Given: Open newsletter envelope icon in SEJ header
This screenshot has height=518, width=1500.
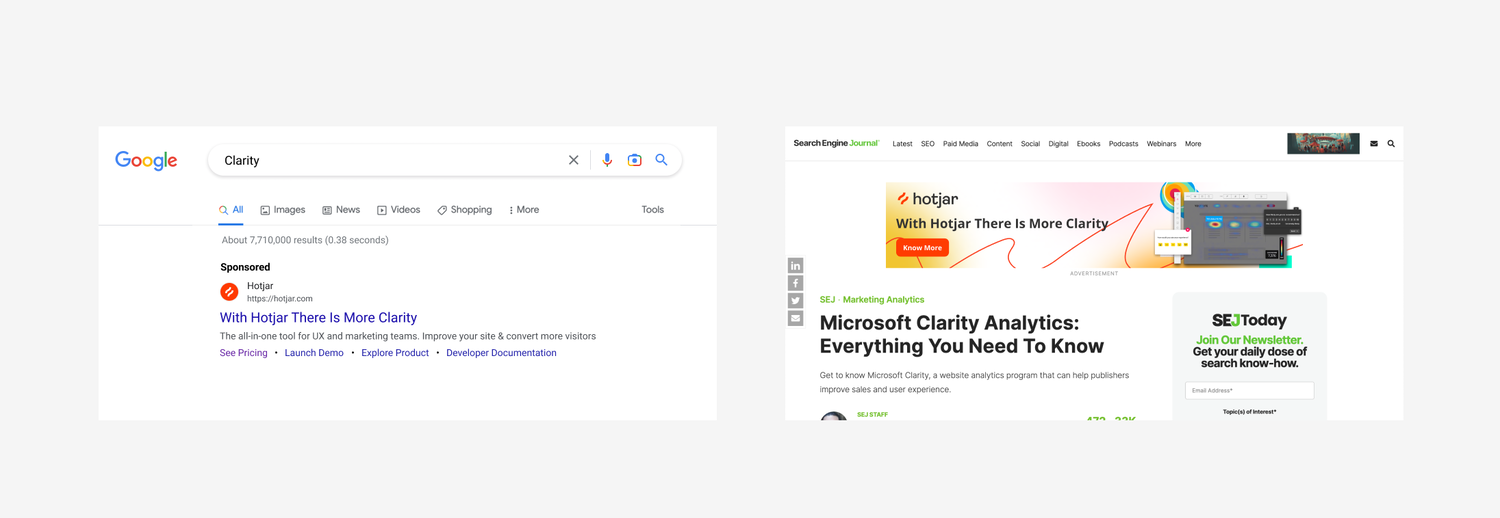Looking at the screenshot, I should point(1374,144).
